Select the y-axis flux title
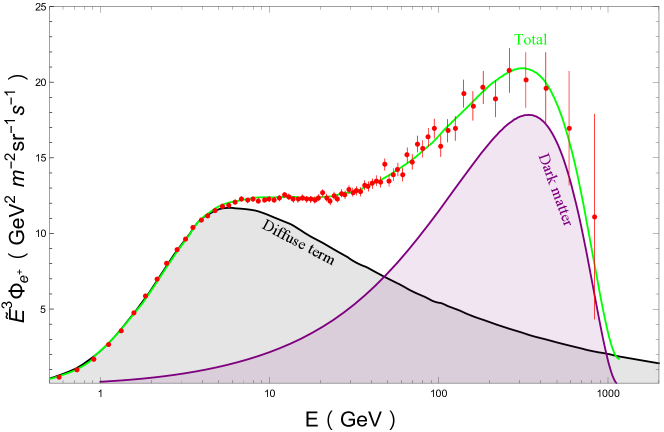Image resolution: width=664 pixels, height=432 pixels. (16, 199)
